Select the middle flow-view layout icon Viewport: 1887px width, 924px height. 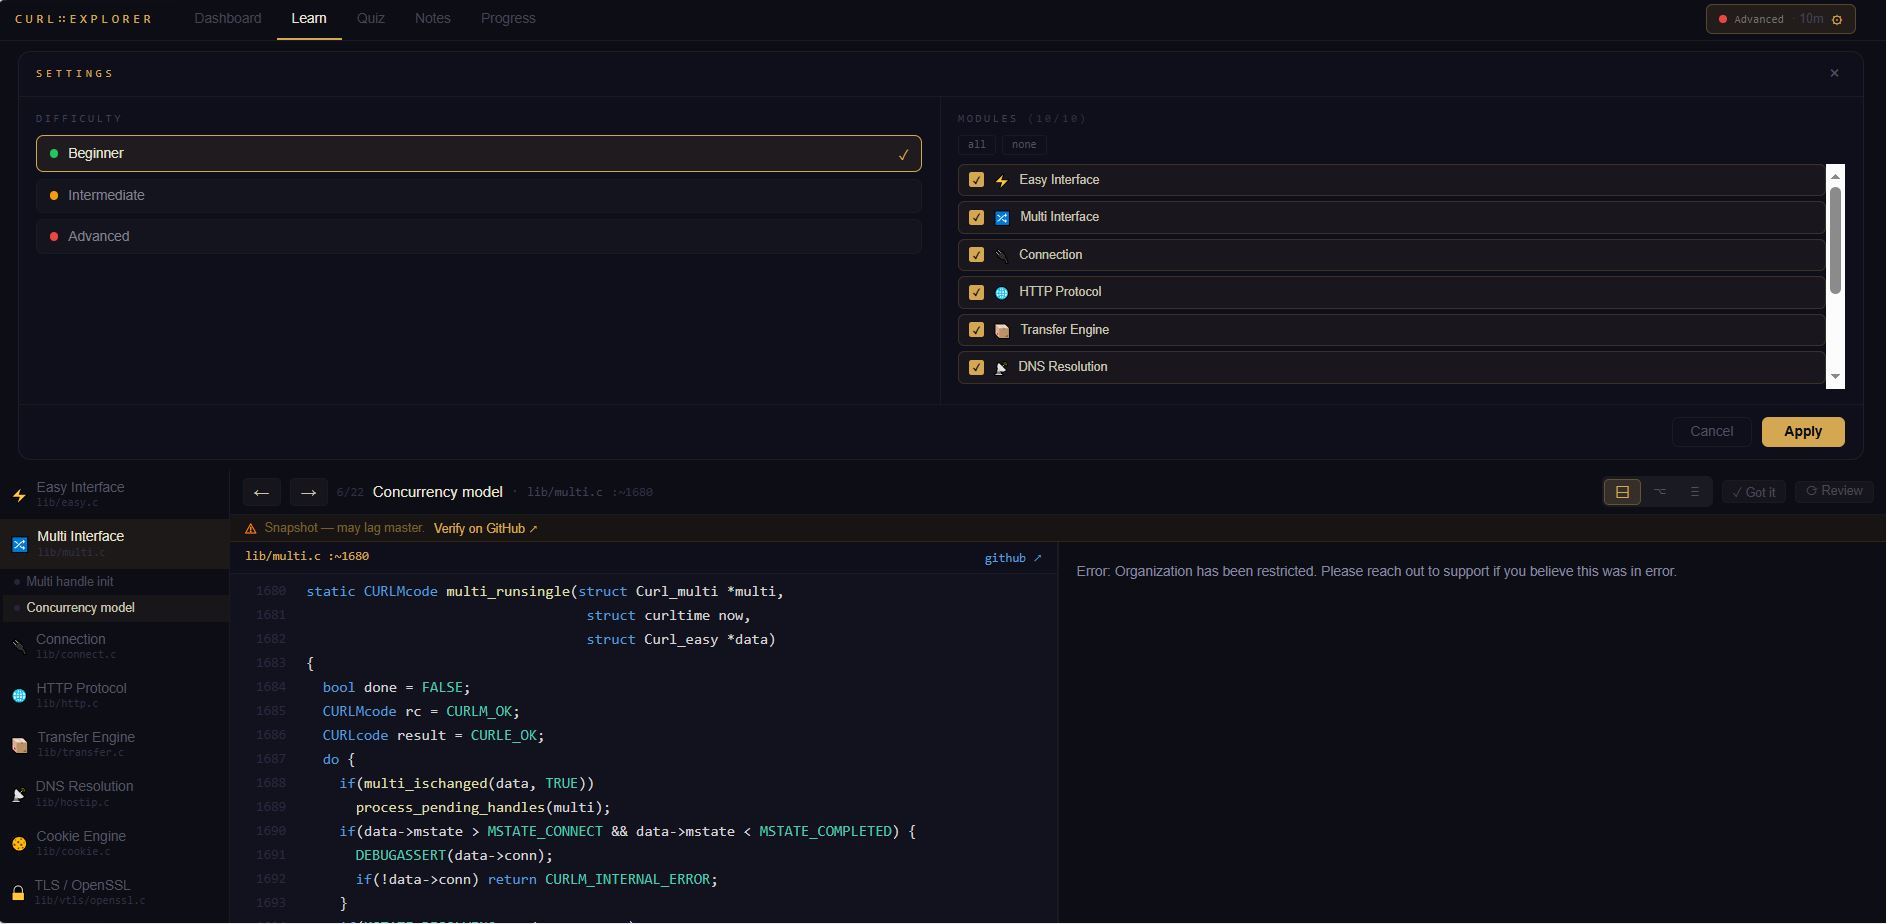(1659, 492)
